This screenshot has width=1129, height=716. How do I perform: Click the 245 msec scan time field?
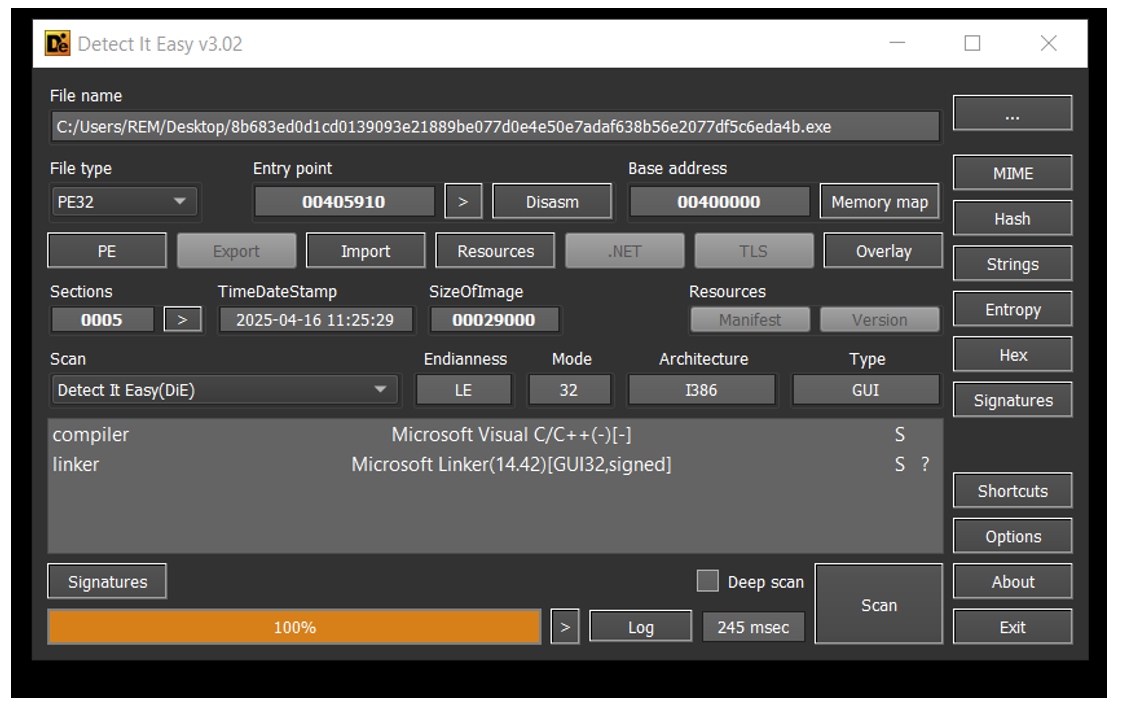[753, 627]
